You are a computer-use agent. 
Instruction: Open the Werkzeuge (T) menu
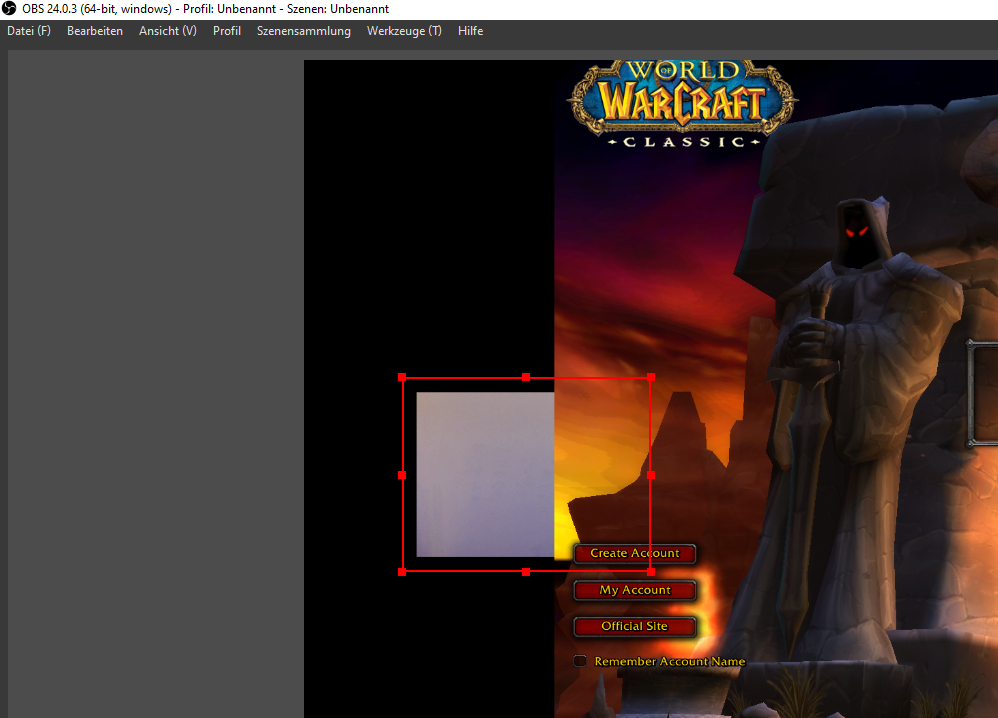pyautogui.click(x=404, y=31)
